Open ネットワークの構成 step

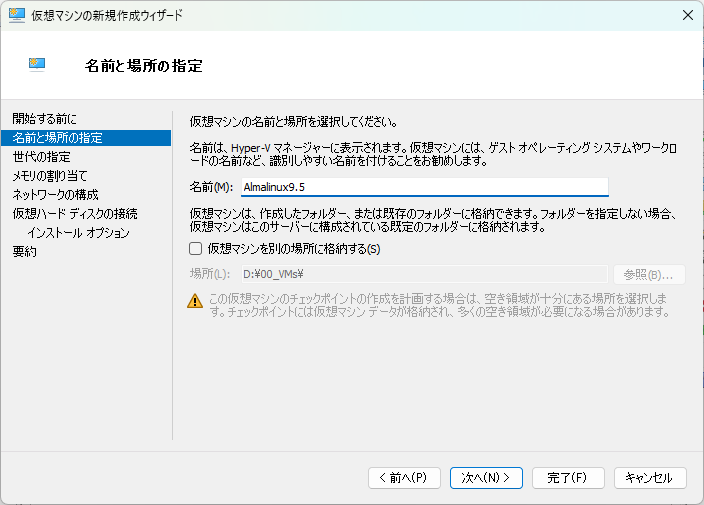55,195
